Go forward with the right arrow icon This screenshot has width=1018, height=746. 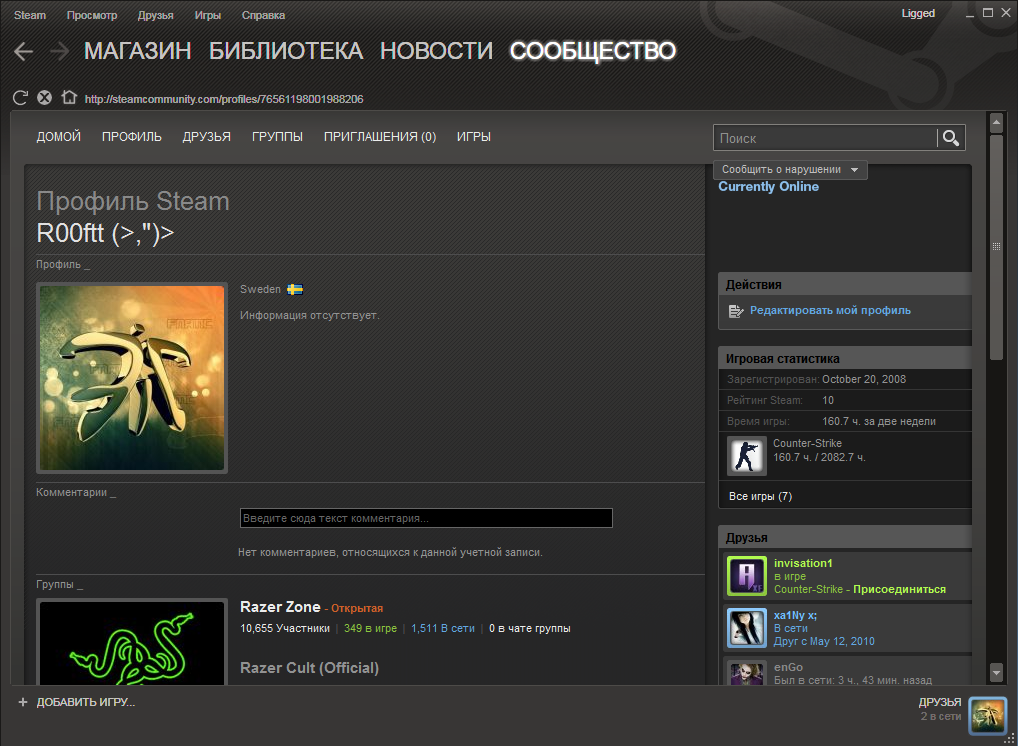click(59, 51)
